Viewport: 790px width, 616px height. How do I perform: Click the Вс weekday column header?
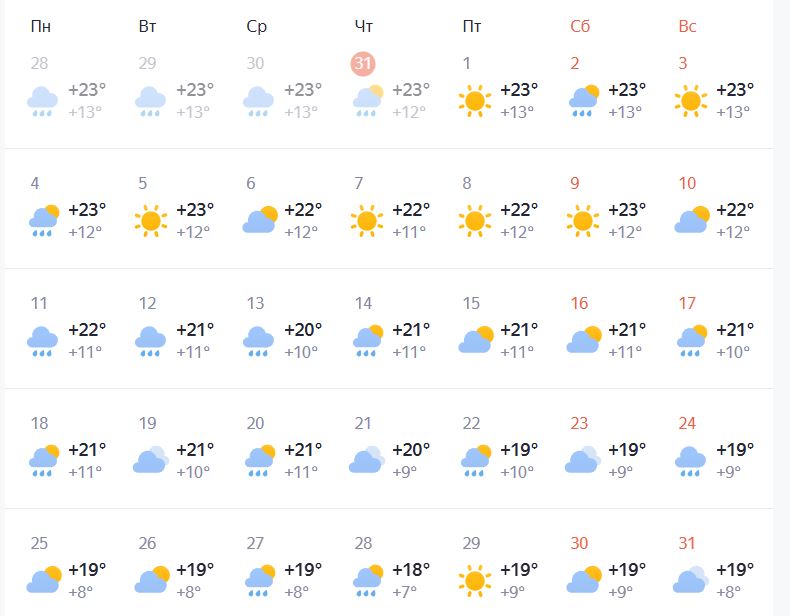(687, 27)
